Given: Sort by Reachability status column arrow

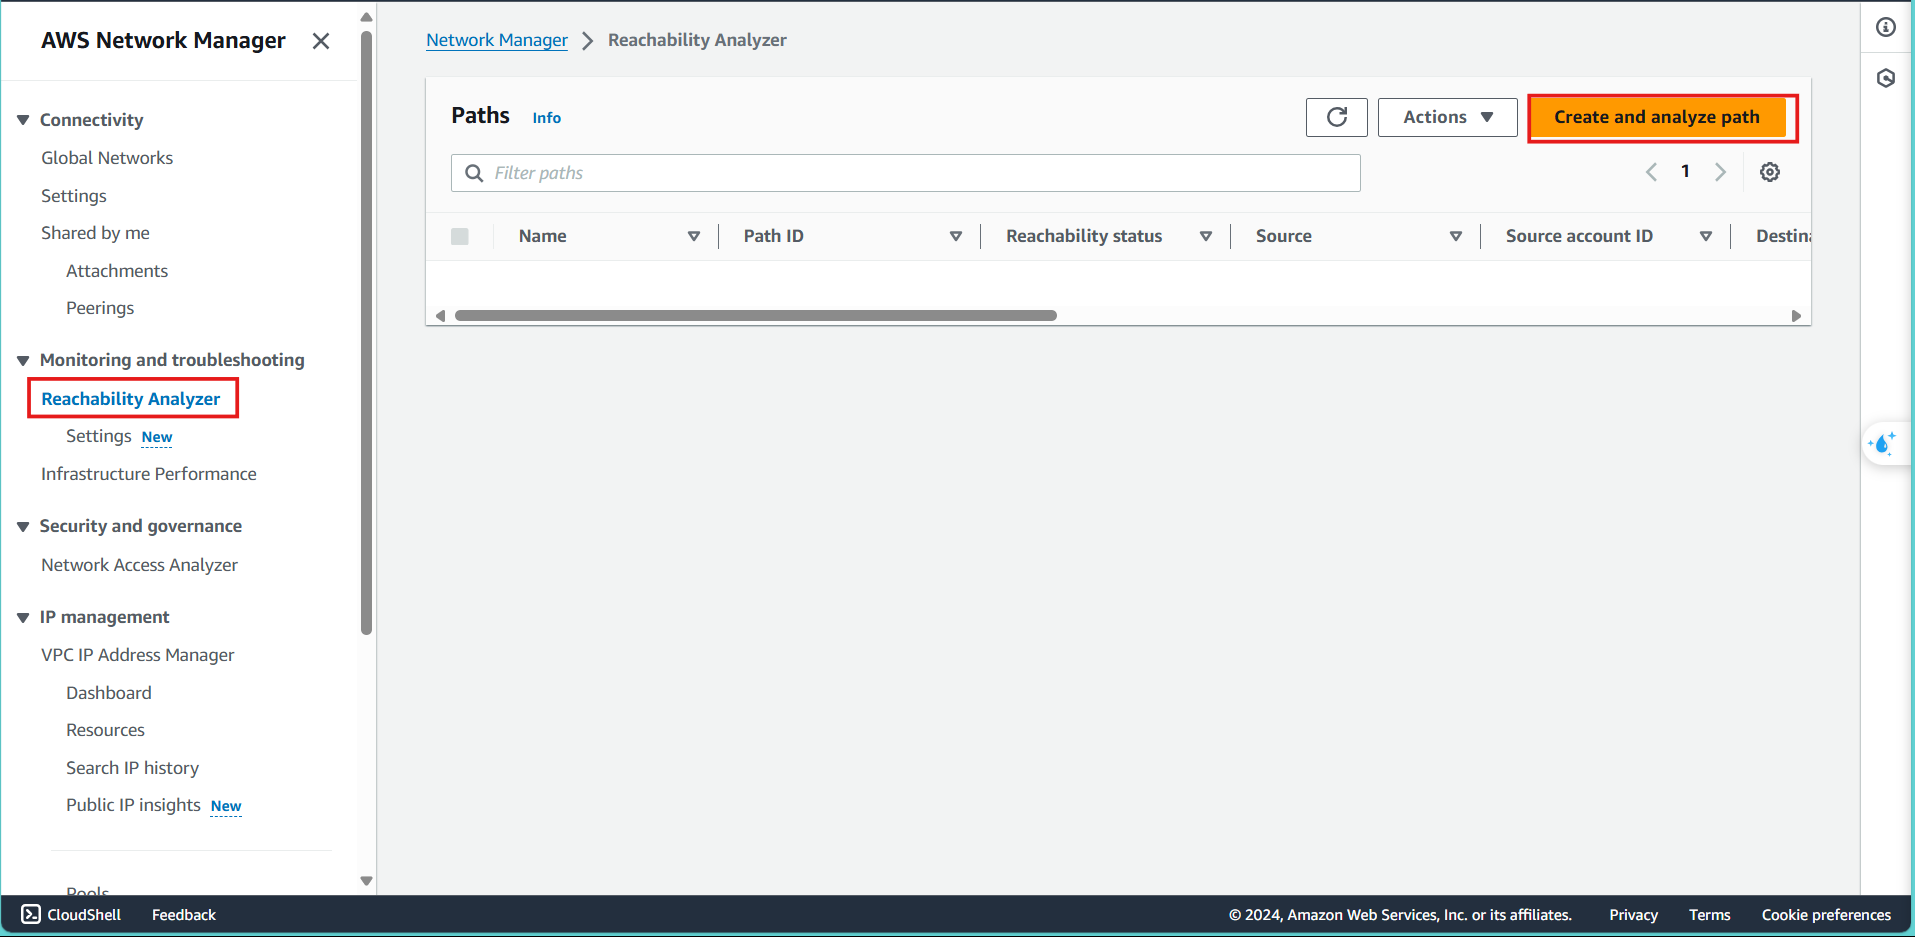Looking at the screenshot, I should pos(1205,236).
